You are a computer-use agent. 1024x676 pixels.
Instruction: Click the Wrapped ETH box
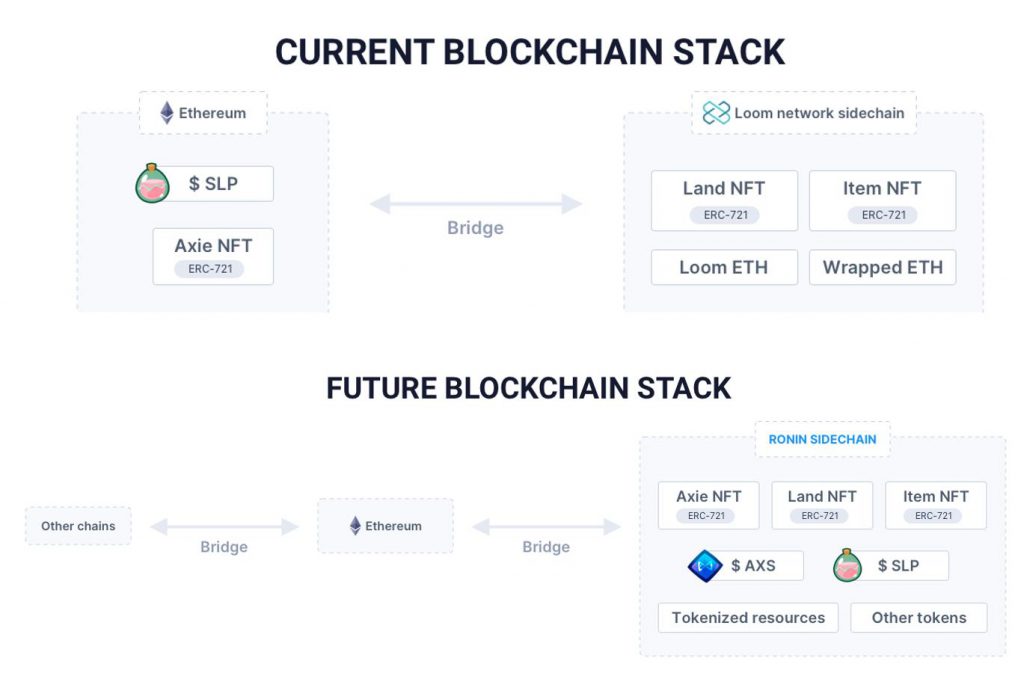click(882, 267)
